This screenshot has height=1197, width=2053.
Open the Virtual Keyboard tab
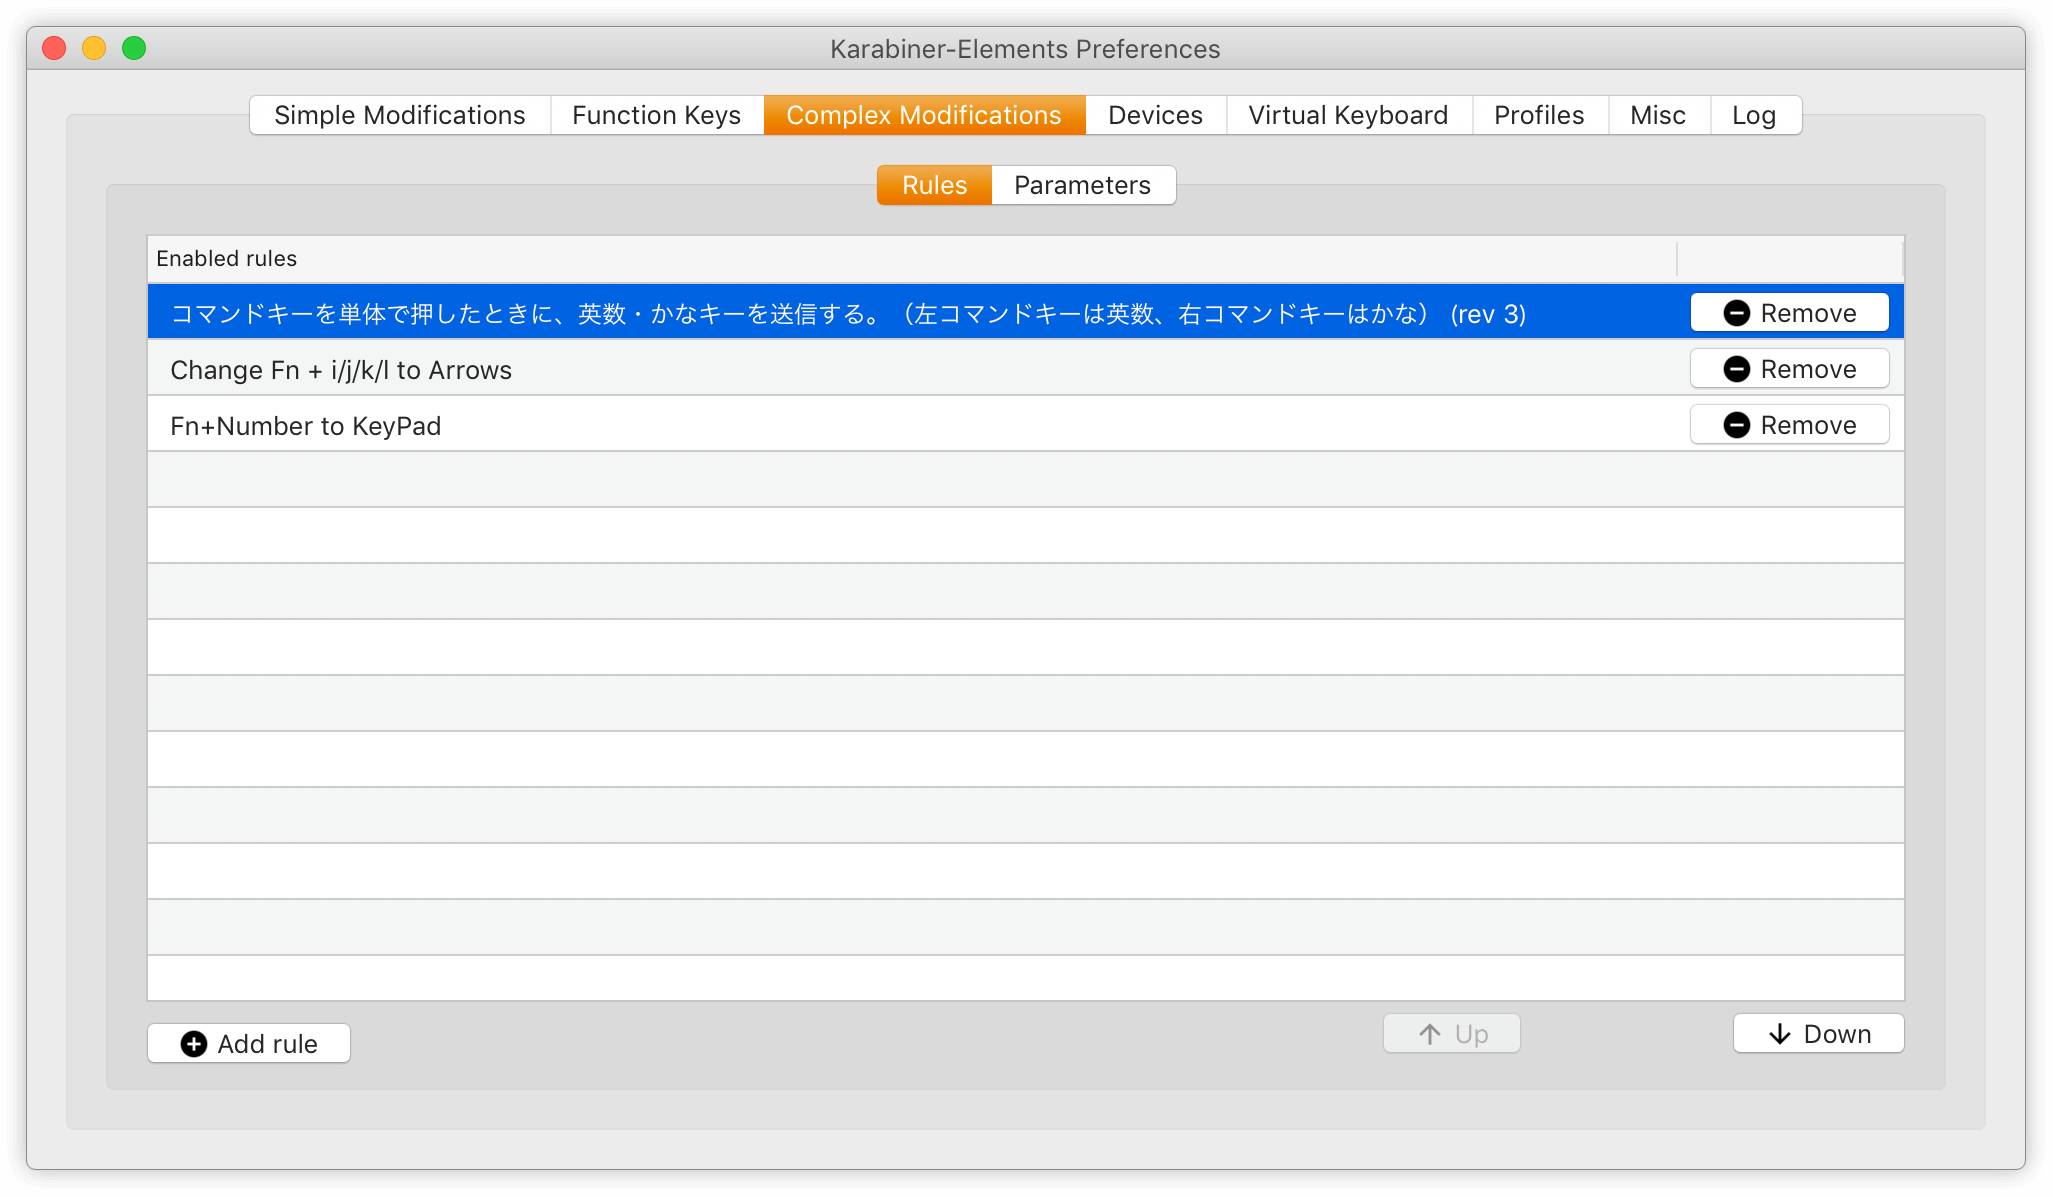point(1349,115)
